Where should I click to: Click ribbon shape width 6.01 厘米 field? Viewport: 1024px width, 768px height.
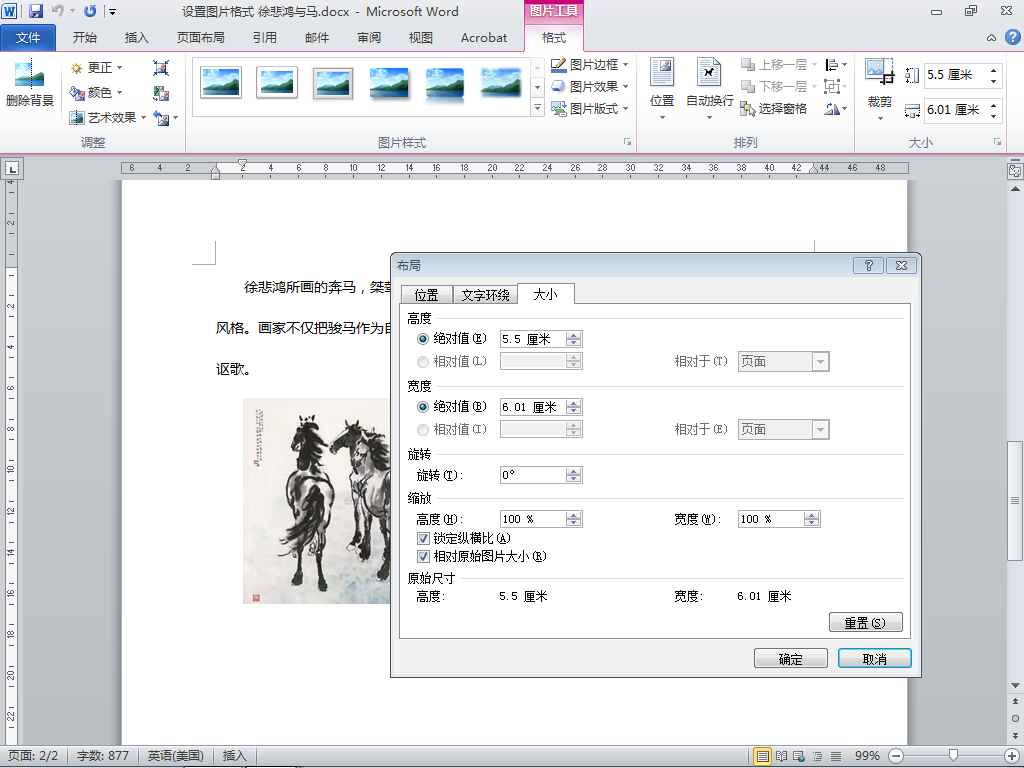pyautogui.click(x=955, y=110)
